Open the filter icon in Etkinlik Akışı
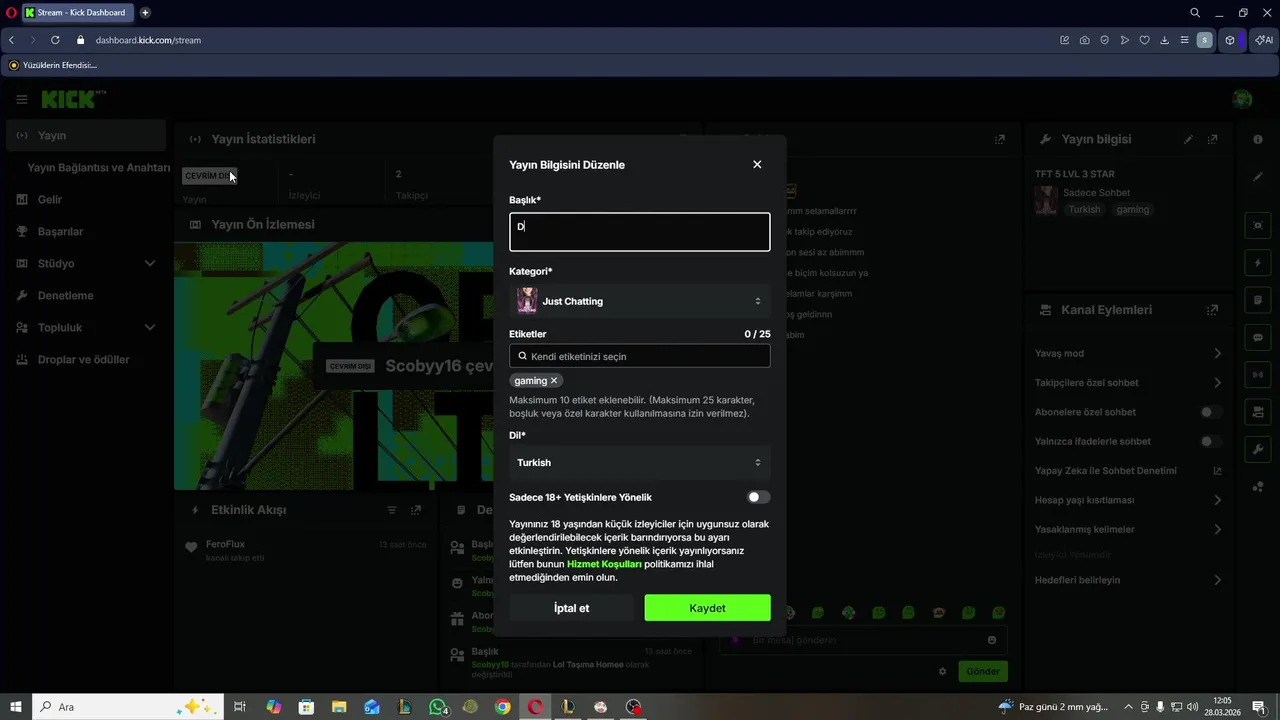 [392, 510]
